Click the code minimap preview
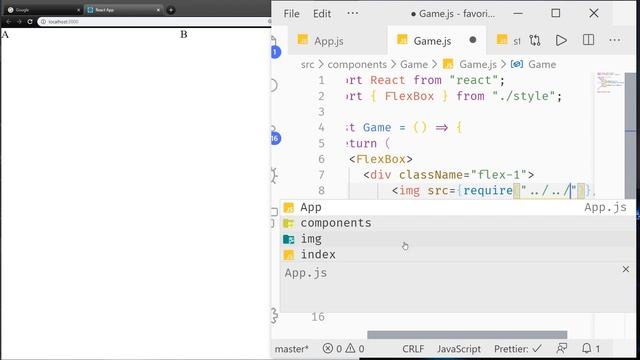This screenshot has width=640, height=360. click(609, 82)
